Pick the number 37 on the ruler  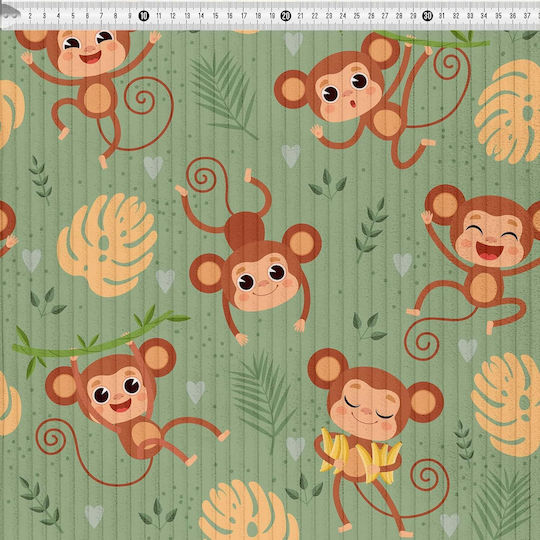tap(527, 16)
